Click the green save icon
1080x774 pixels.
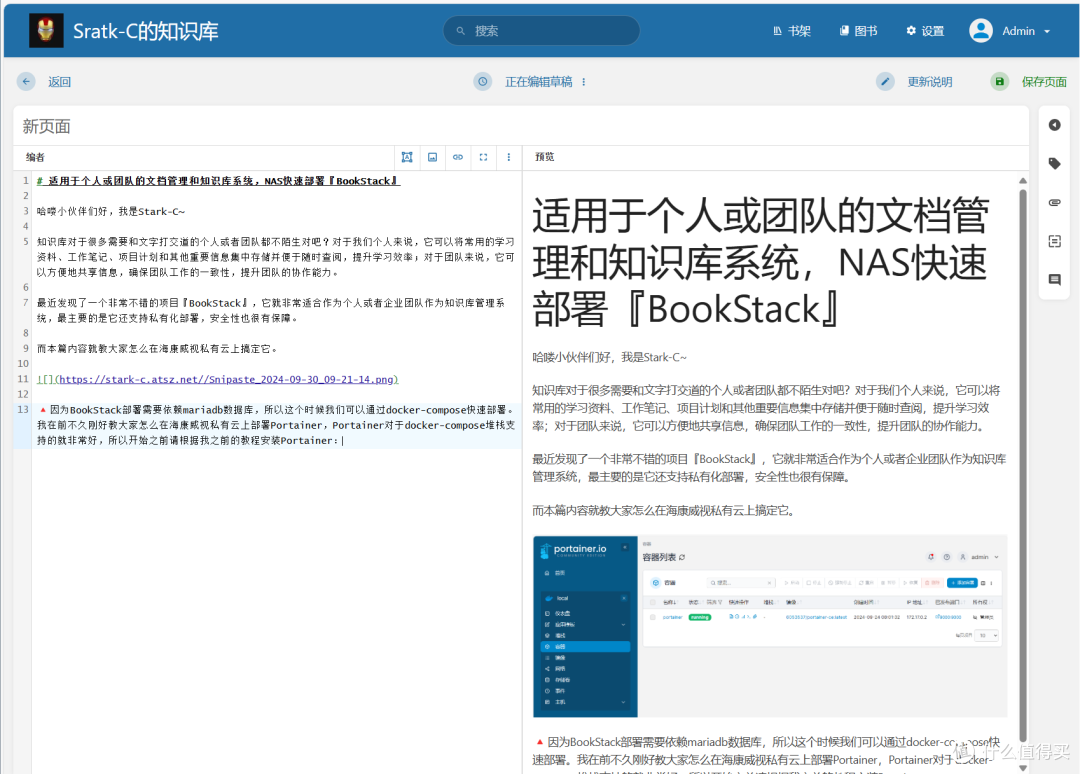(x=999, y=82)
